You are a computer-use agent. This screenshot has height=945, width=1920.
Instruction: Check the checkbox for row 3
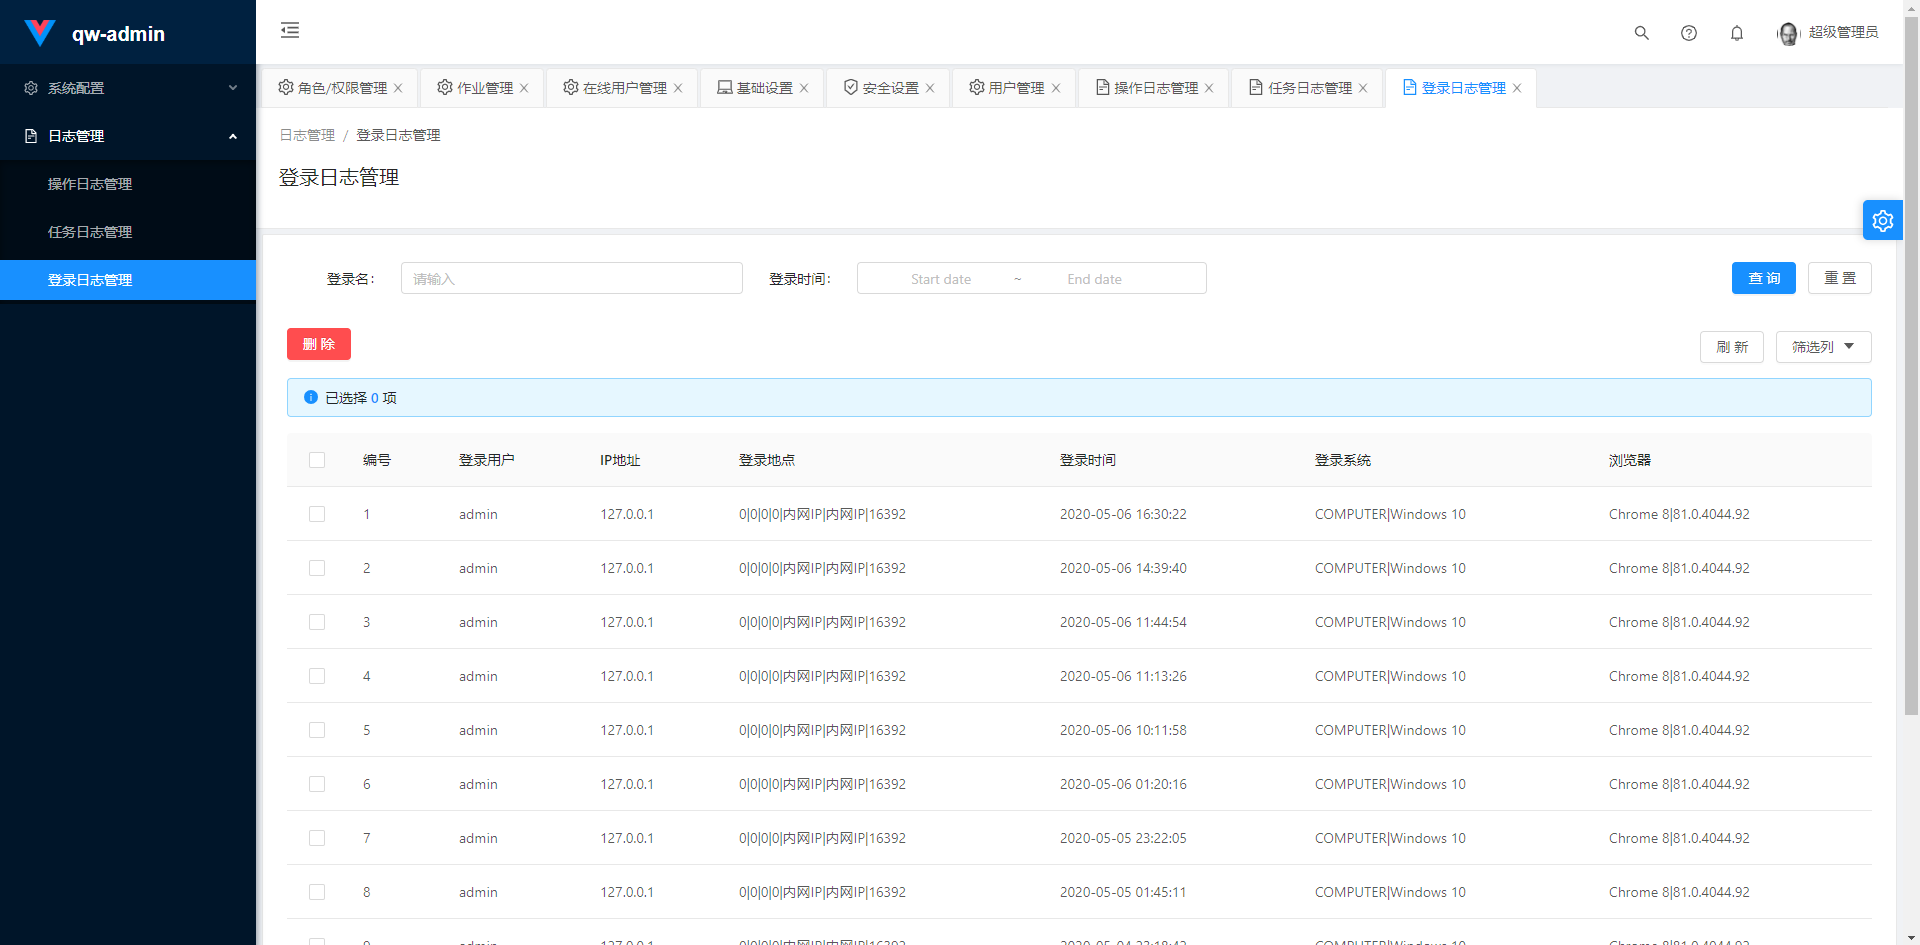coord(317,622)
